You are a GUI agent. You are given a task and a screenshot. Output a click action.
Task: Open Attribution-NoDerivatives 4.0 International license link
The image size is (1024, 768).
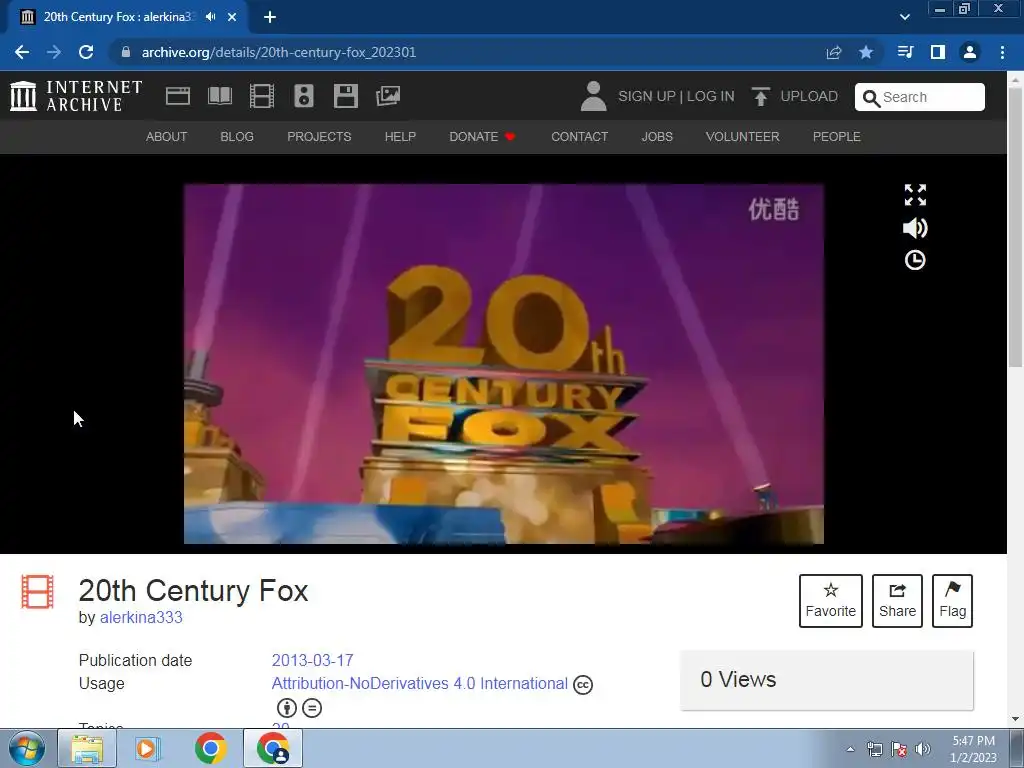point(420,684)
